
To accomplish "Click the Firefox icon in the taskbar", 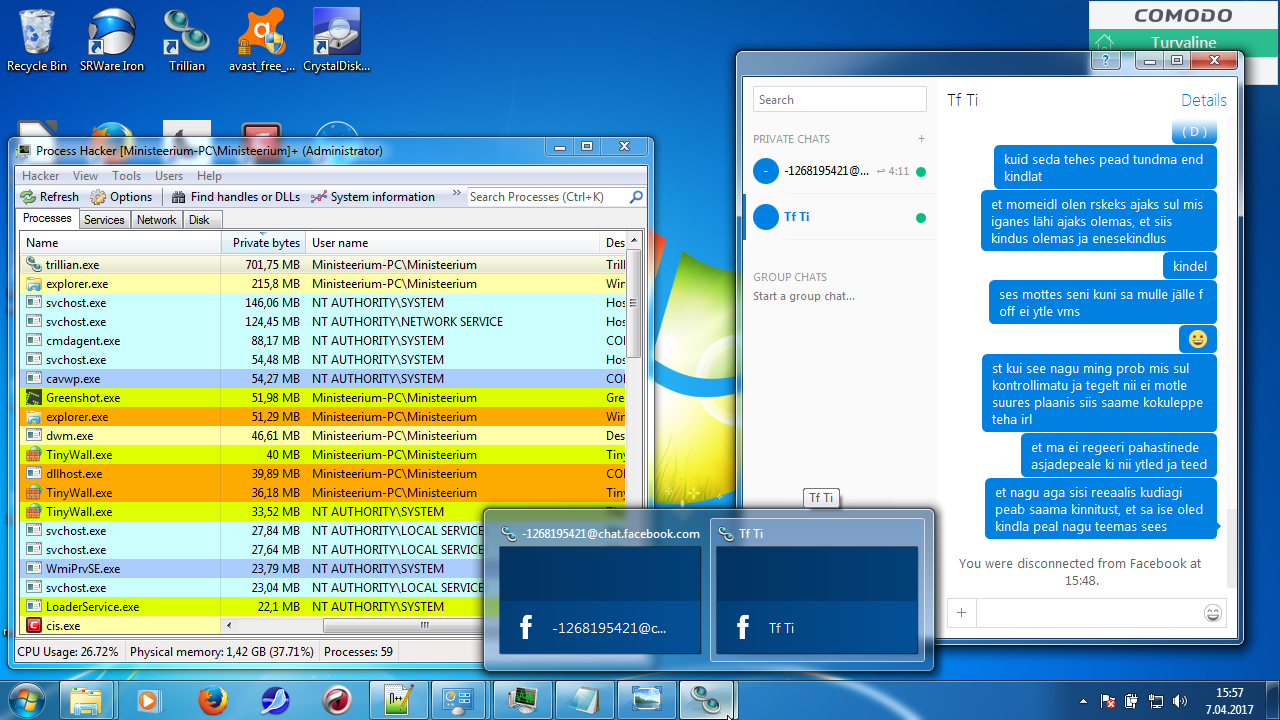I will [211, 700].
